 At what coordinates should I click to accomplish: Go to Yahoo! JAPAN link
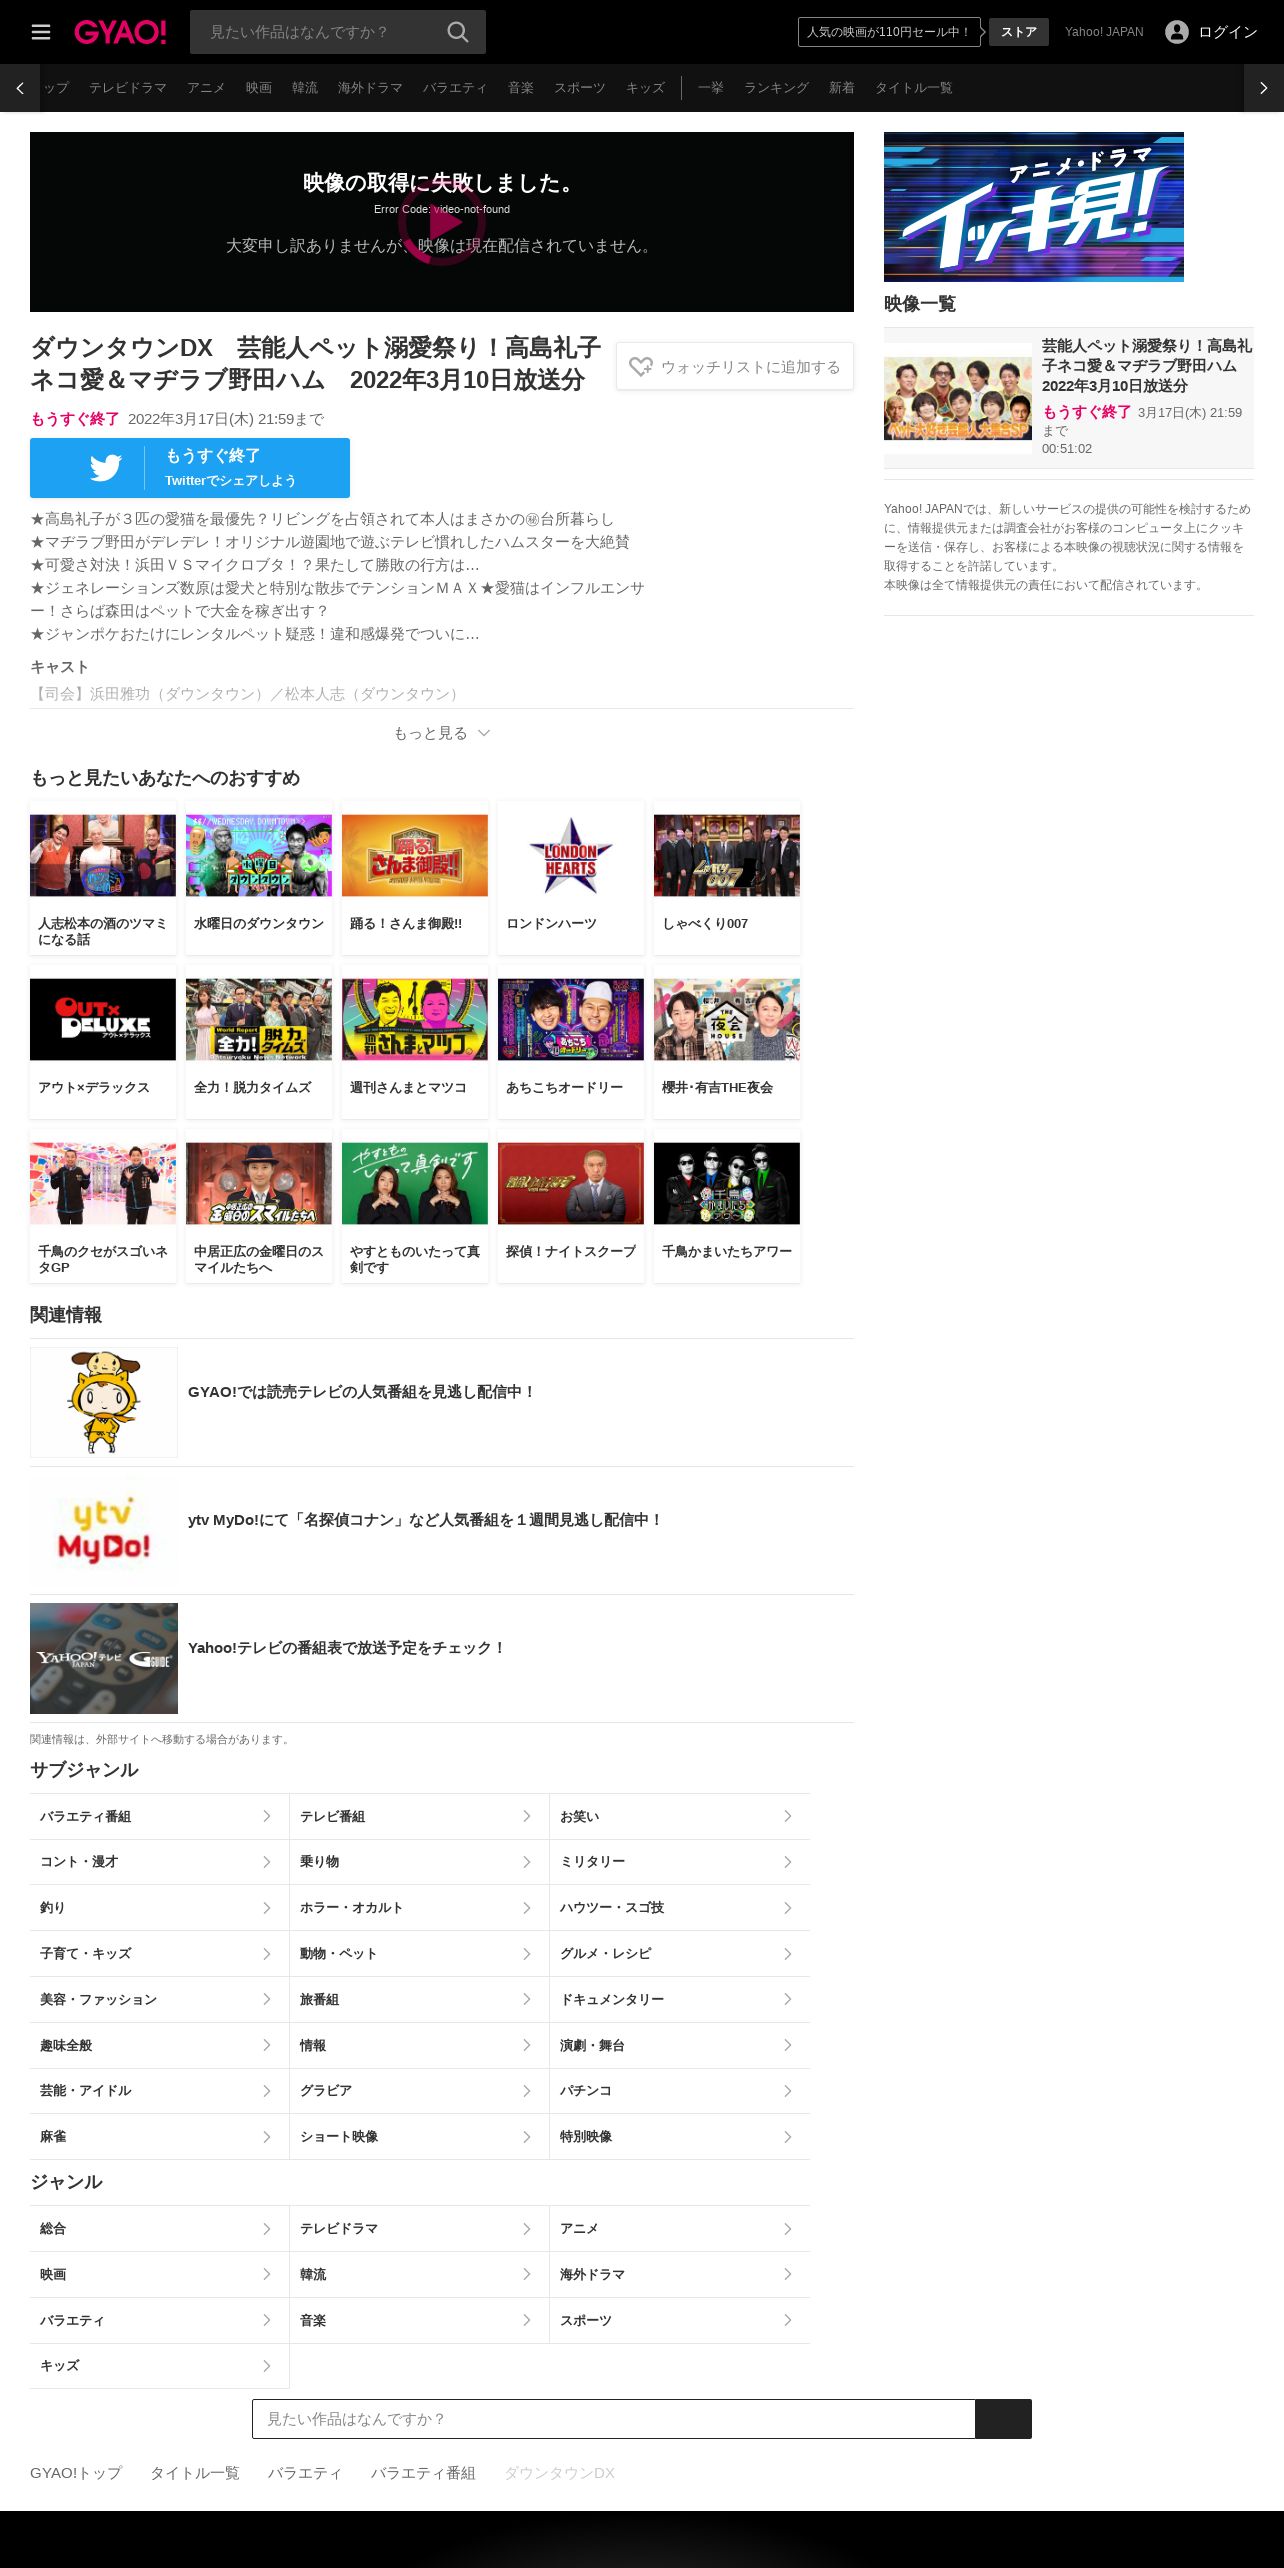tap(1104, 32)
